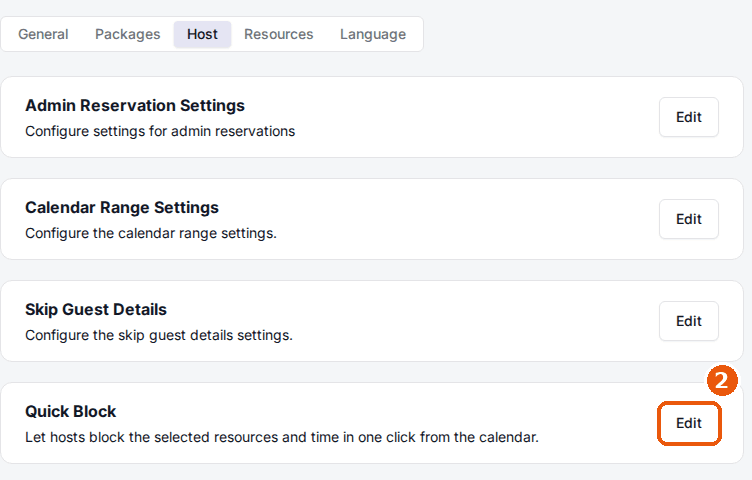Edit the Quick Block setting
This screenshot has width=752, height=480.
689,423
